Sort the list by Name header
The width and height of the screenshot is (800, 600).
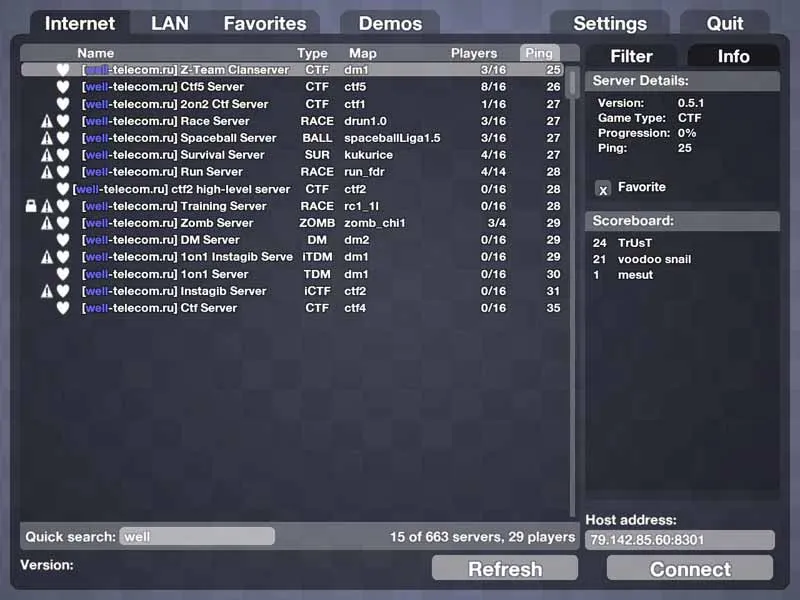[96, 53]
